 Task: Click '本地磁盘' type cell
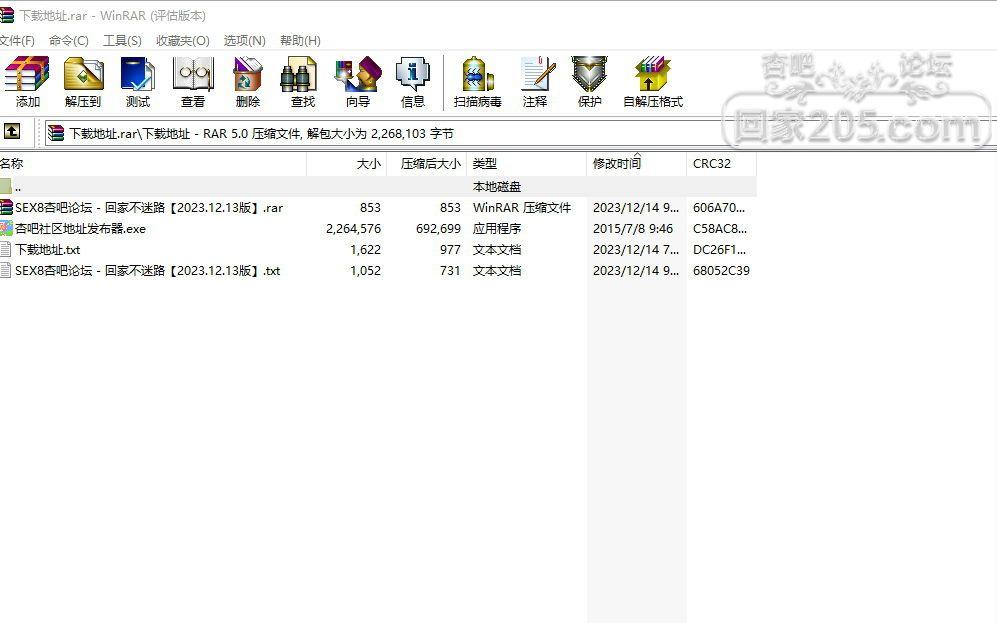coord(497,186)
